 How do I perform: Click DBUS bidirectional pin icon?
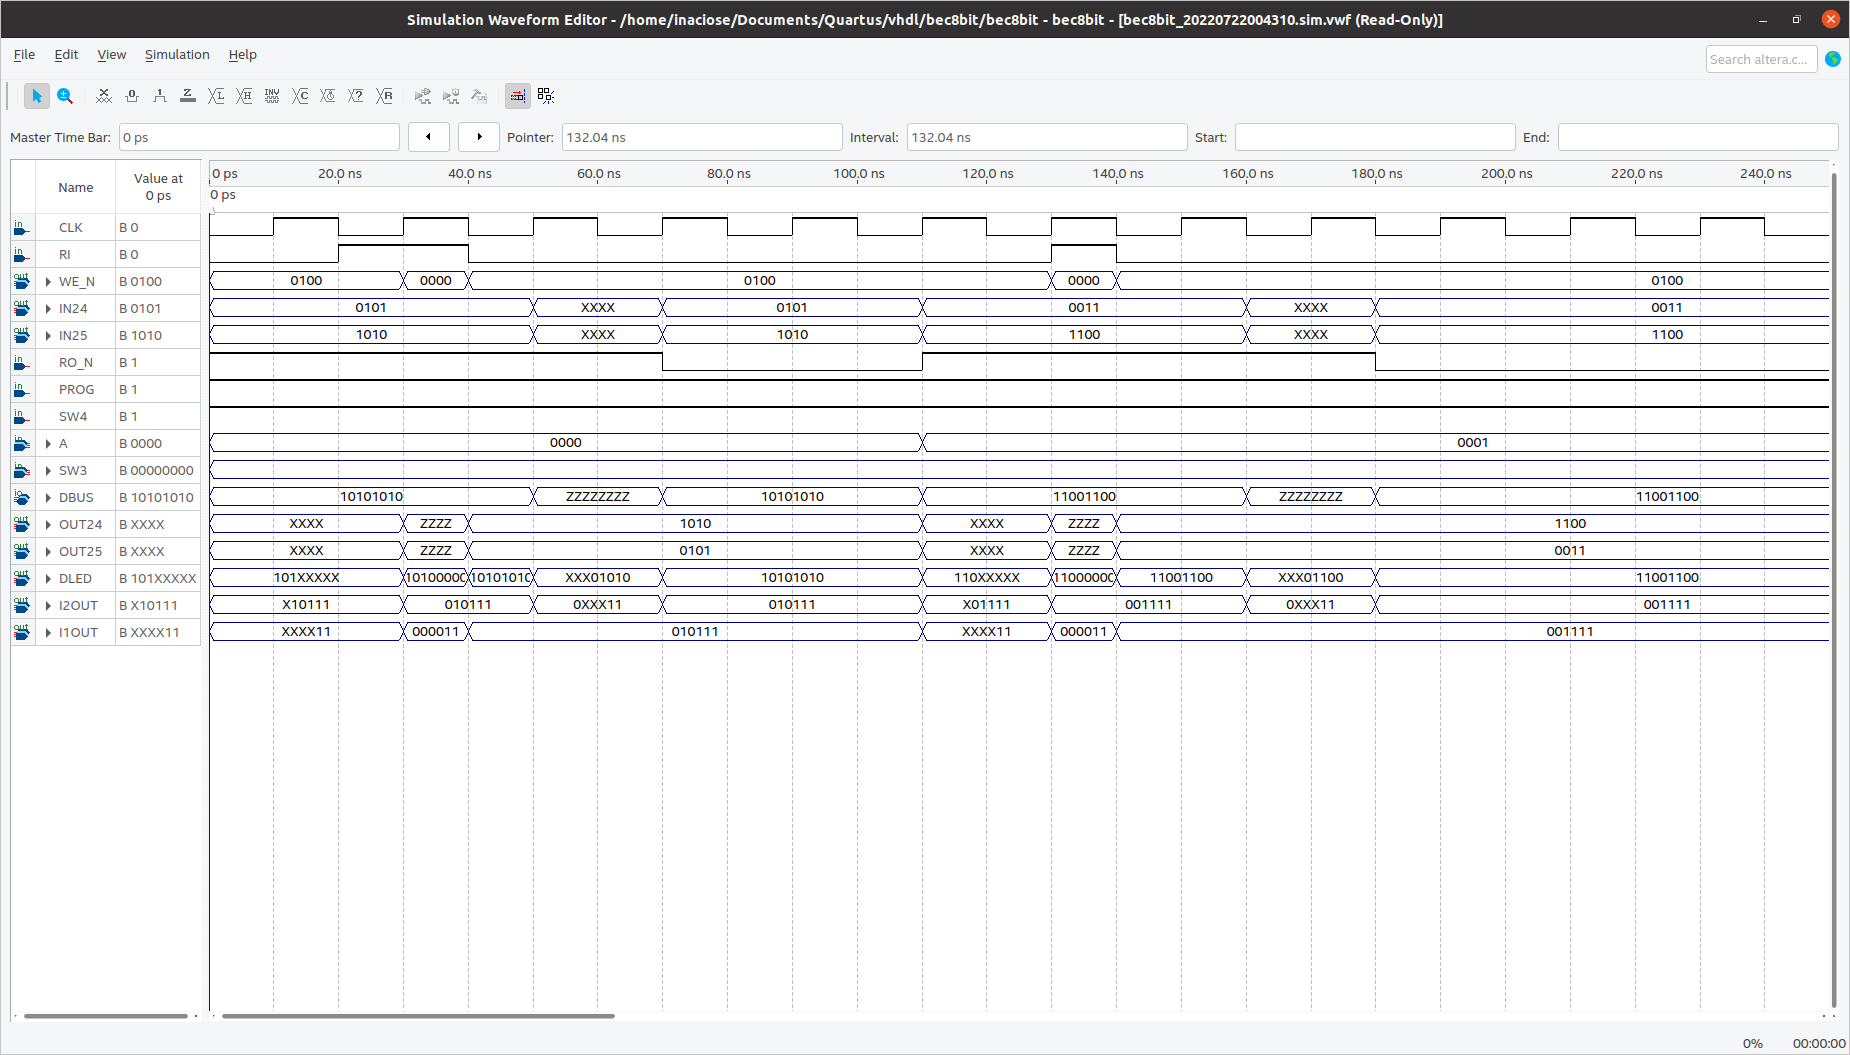22,498
